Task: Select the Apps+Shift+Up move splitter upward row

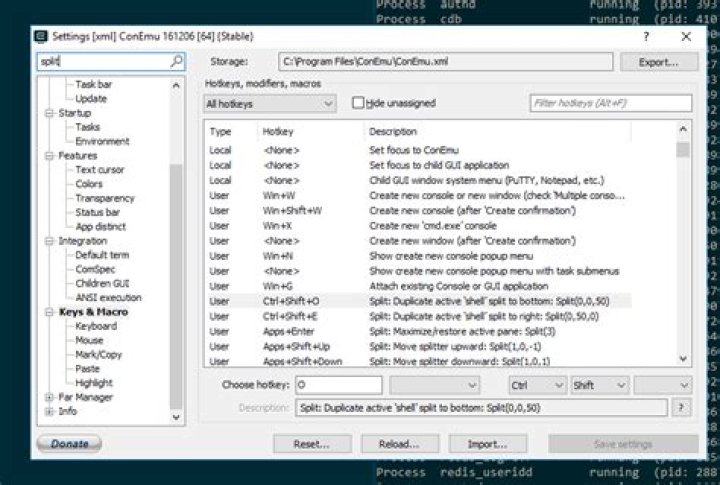Action: (418, 347)
